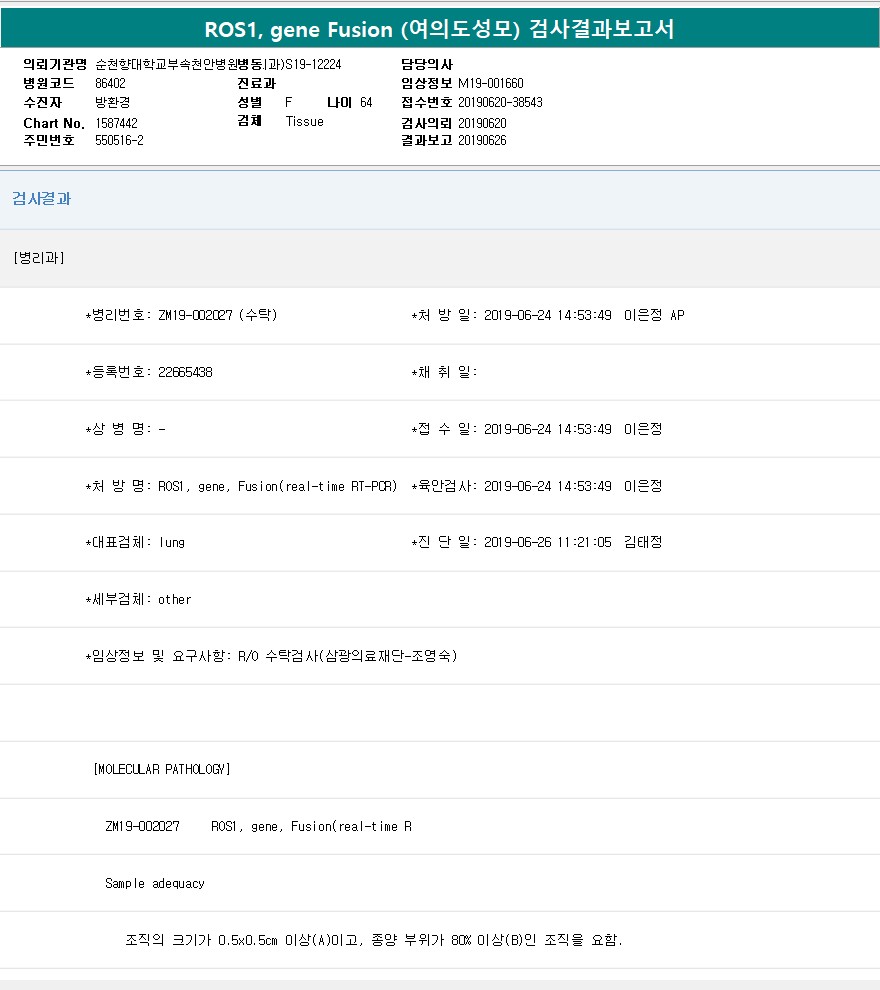Image resolution: width=880 pixels, height=990 pixels.
Task: Select the 검사결과 section heading
Action: tap(42, 199)
